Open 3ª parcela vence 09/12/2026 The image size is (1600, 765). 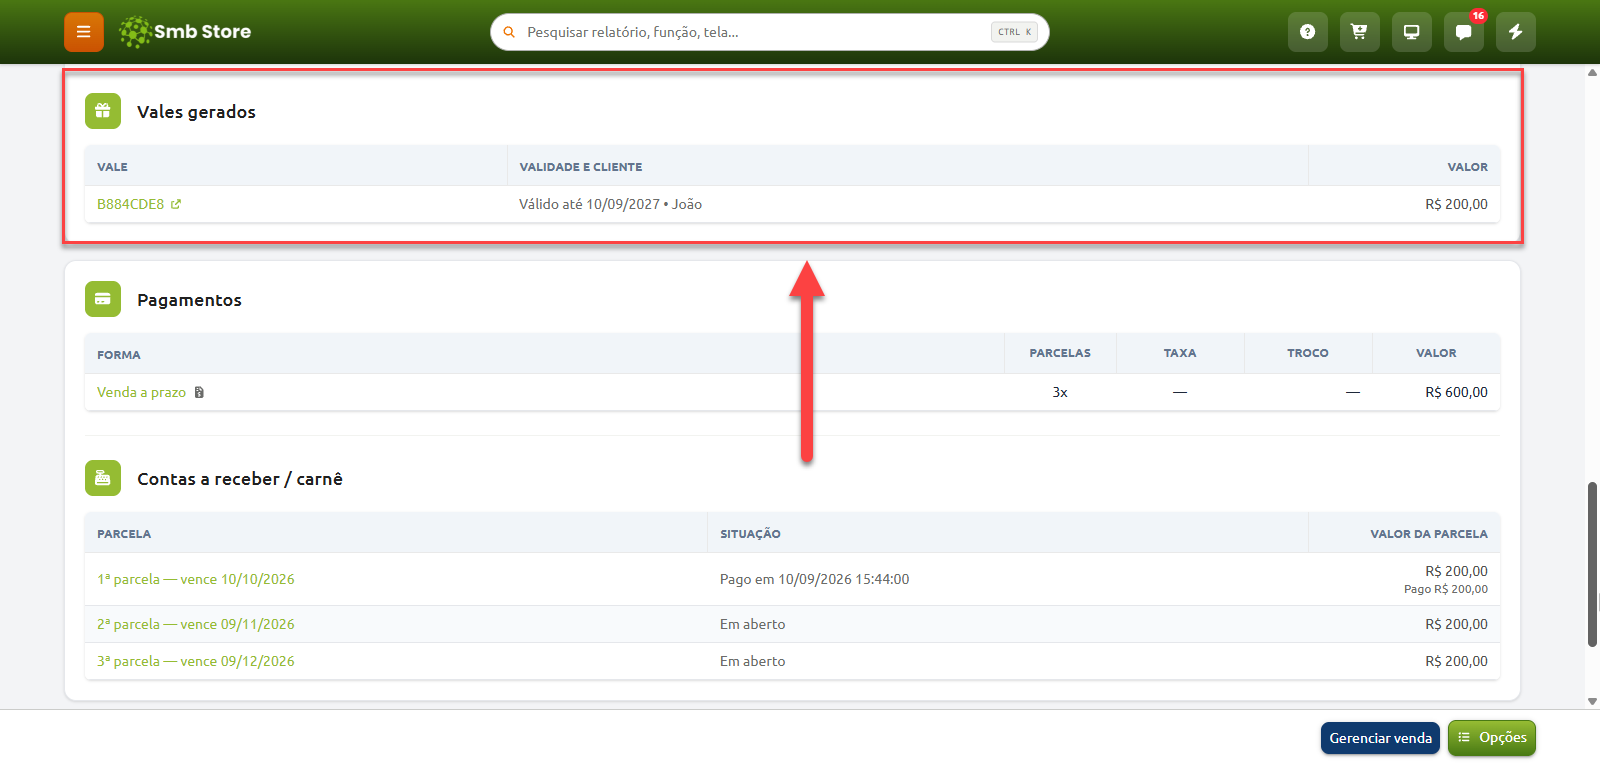pyautogui.click(x=196, y=661)
